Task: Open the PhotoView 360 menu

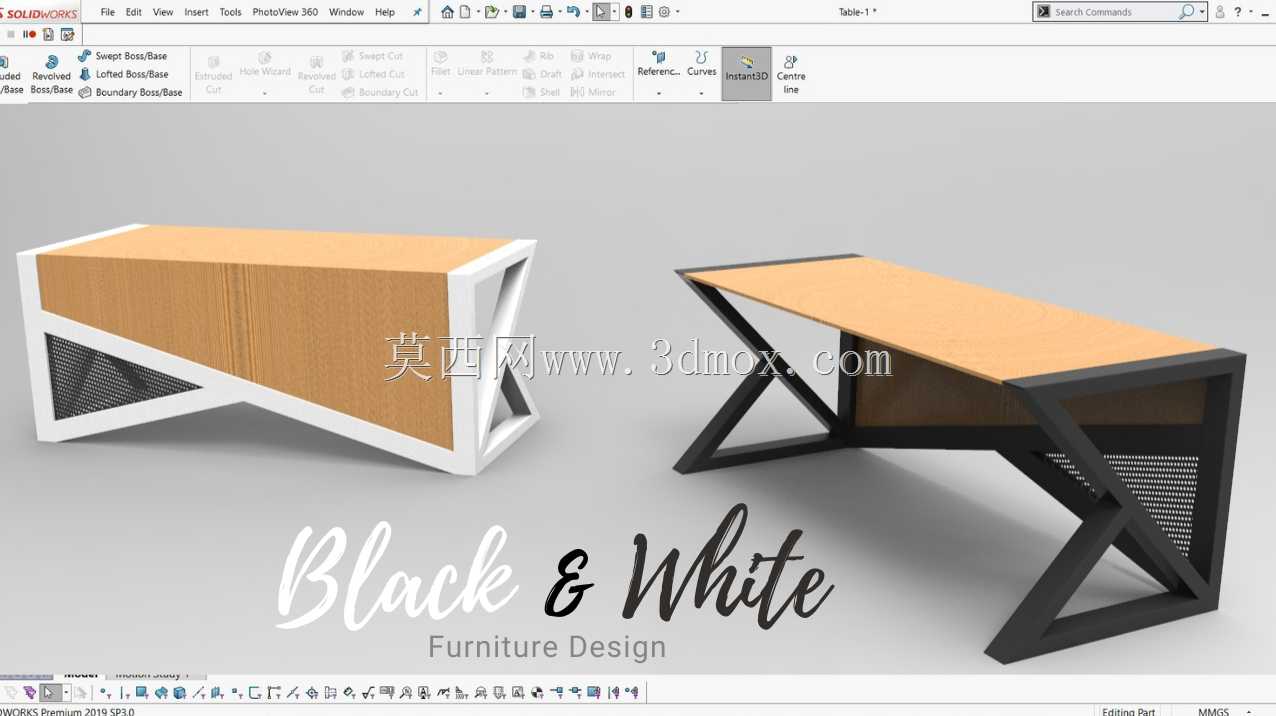Action: pyautogui.click(x=285, y=12)
